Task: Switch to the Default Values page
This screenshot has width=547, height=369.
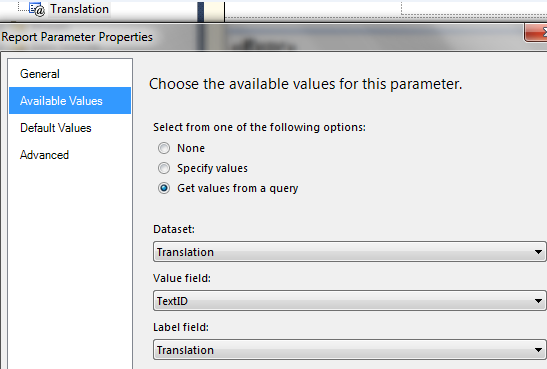Action: click(x=56, y=128)
